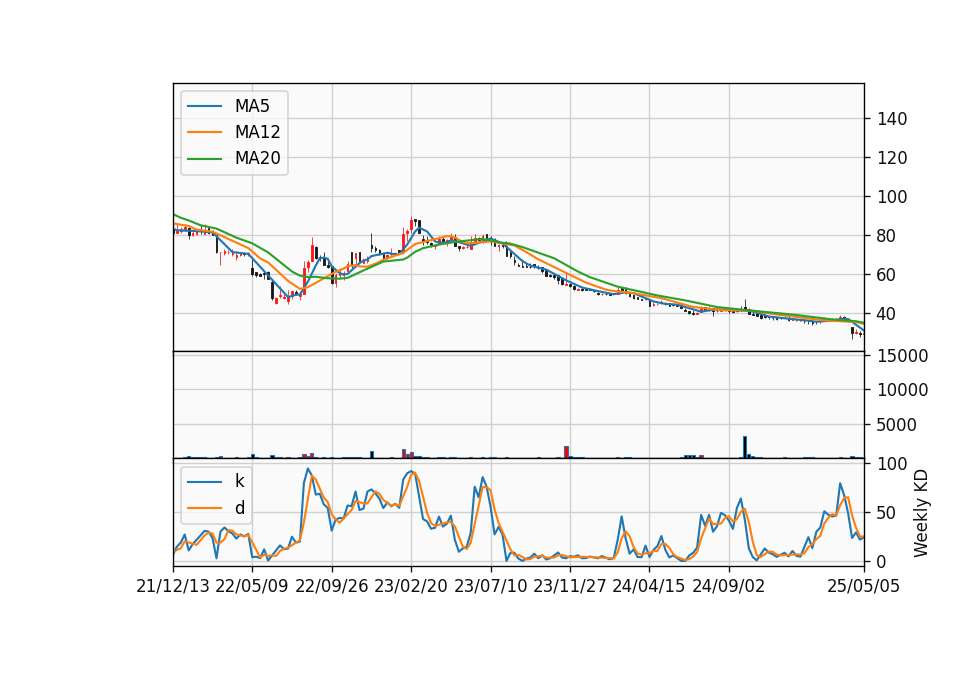Click the d legend label in KD panel
960x690 pixels.
(x=239, y=508)
